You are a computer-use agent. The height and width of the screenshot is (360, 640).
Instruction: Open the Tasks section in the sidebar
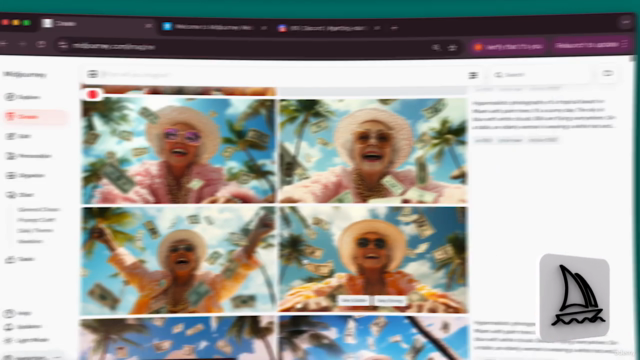(20, 259)
